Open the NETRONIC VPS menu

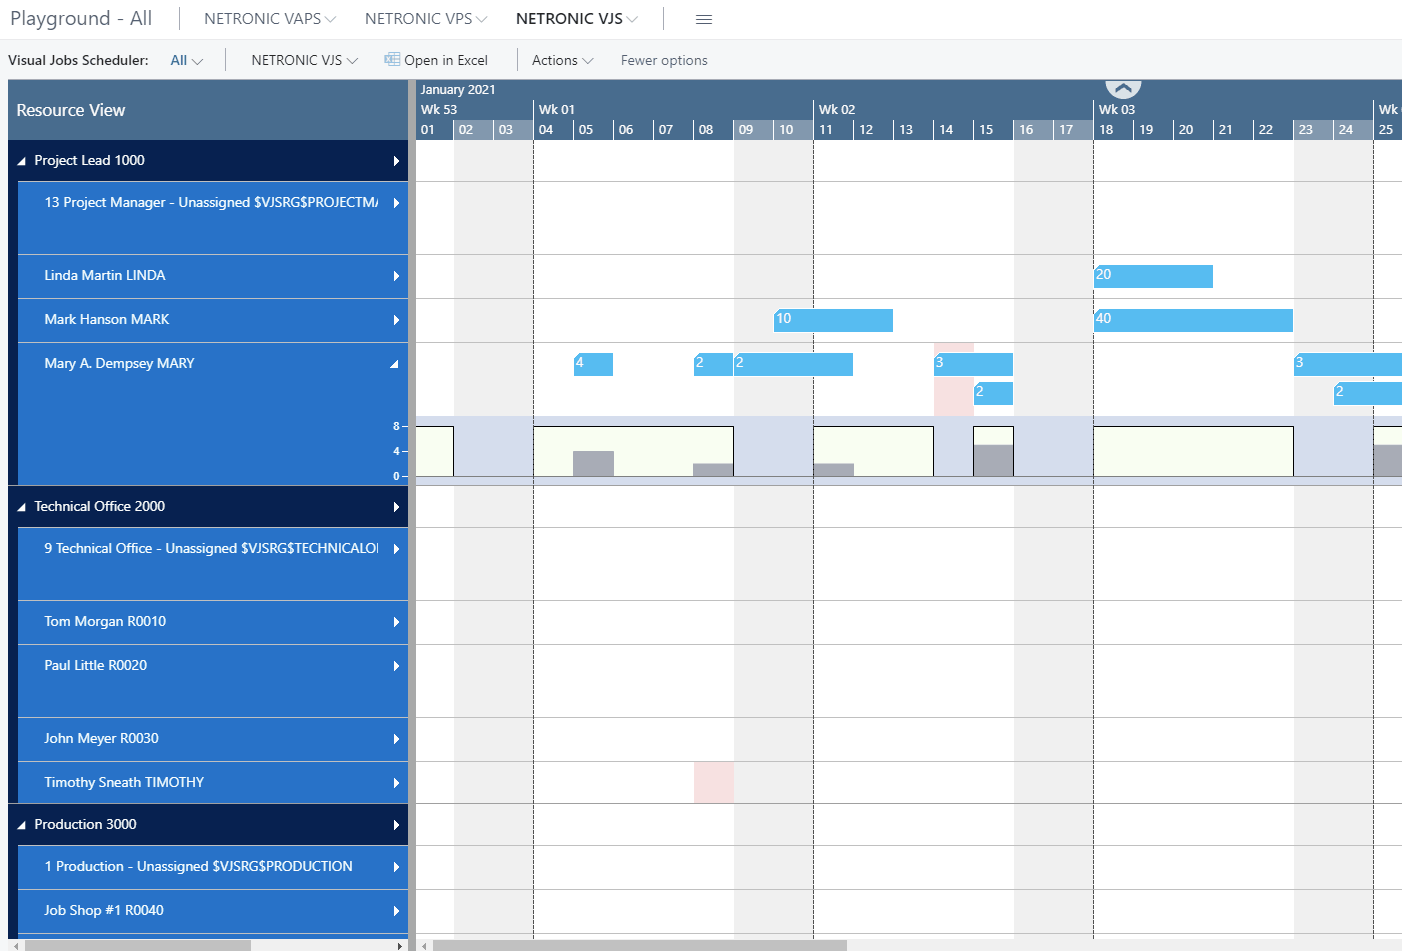point(426,19)
